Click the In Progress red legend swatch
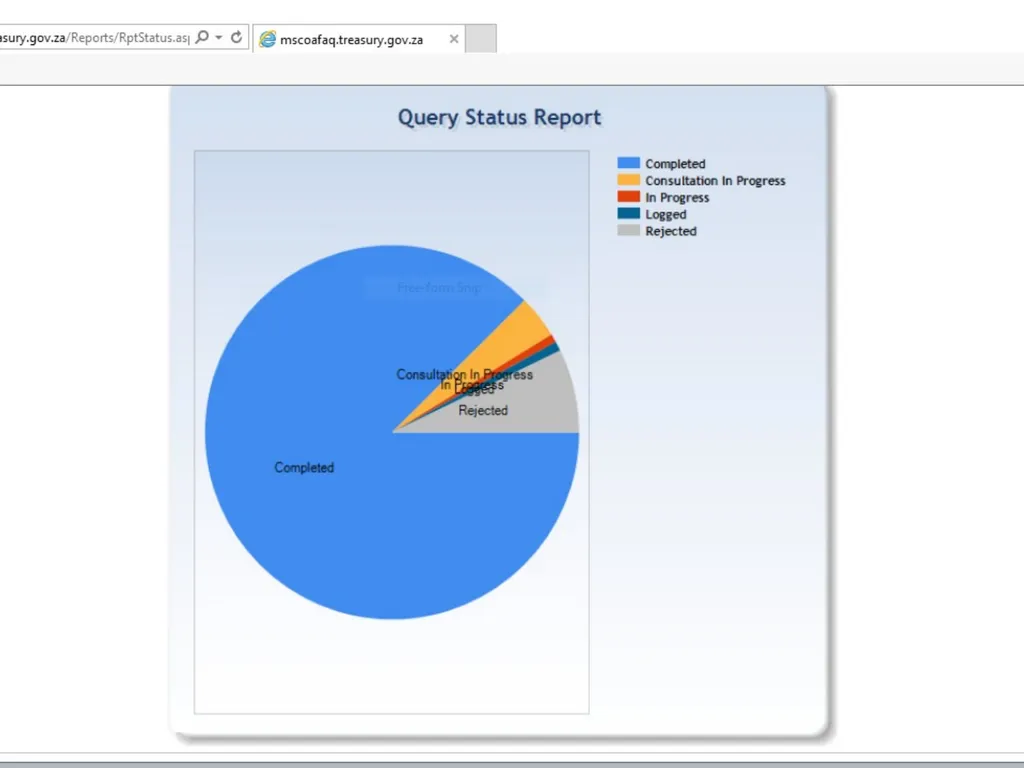 coord(628,197)
